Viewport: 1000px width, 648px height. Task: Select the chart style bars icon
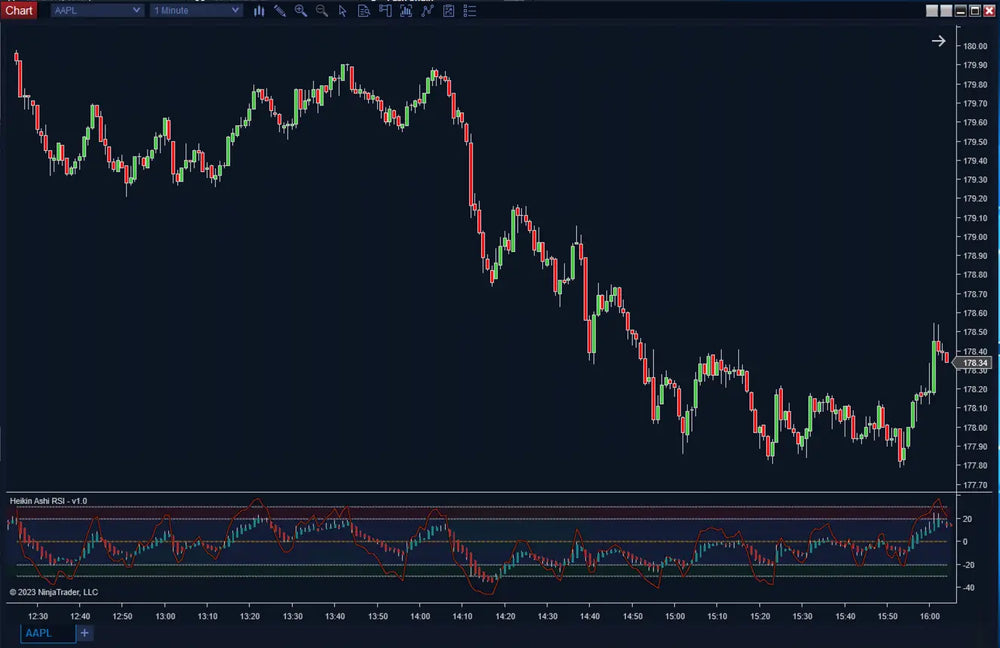[259, 11]
